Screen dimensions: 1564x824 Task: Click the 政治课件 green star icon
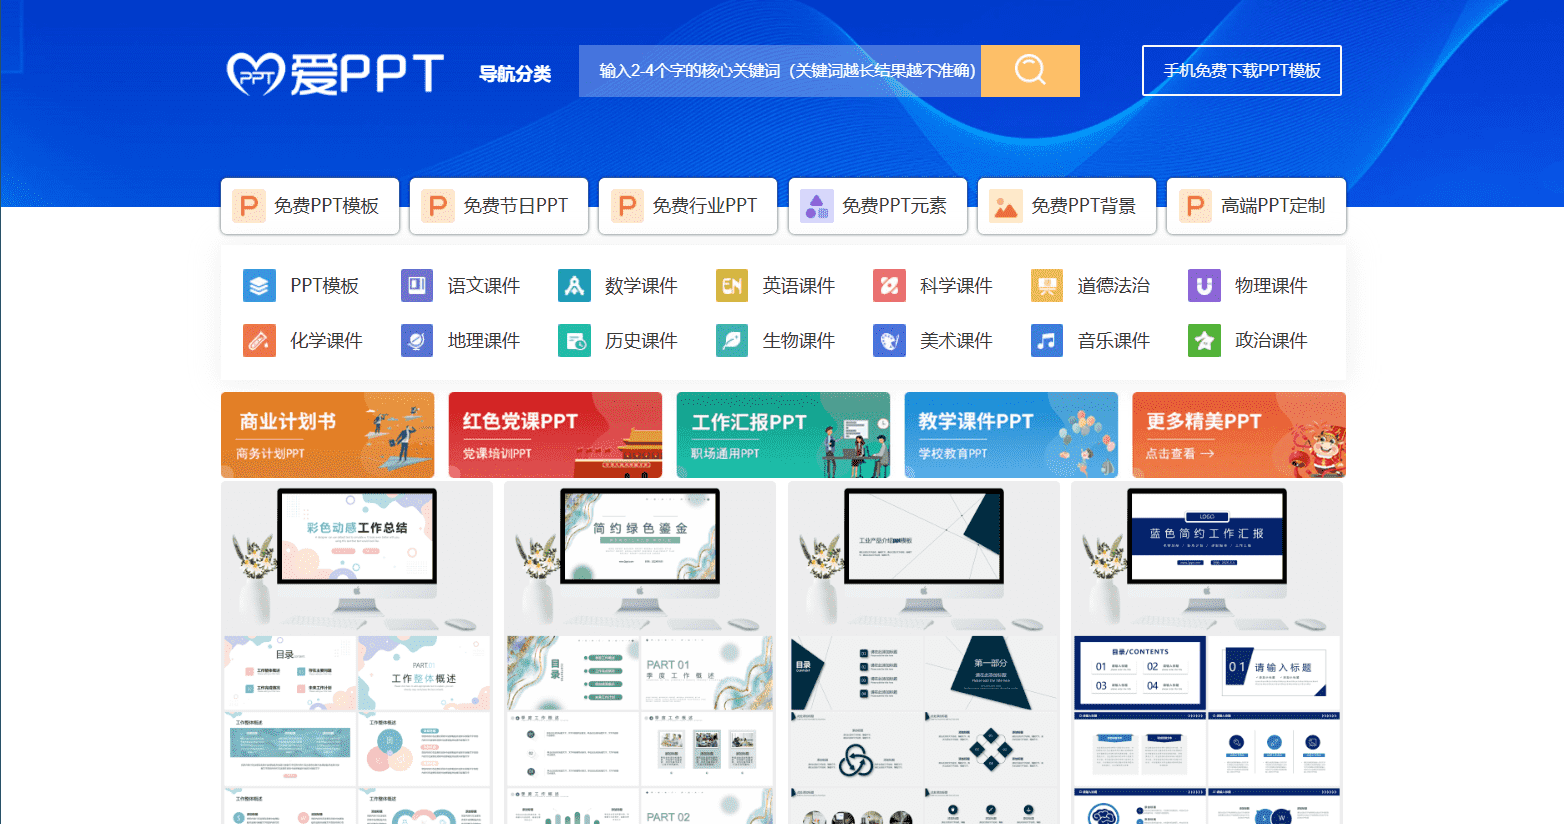[1204, 341]
